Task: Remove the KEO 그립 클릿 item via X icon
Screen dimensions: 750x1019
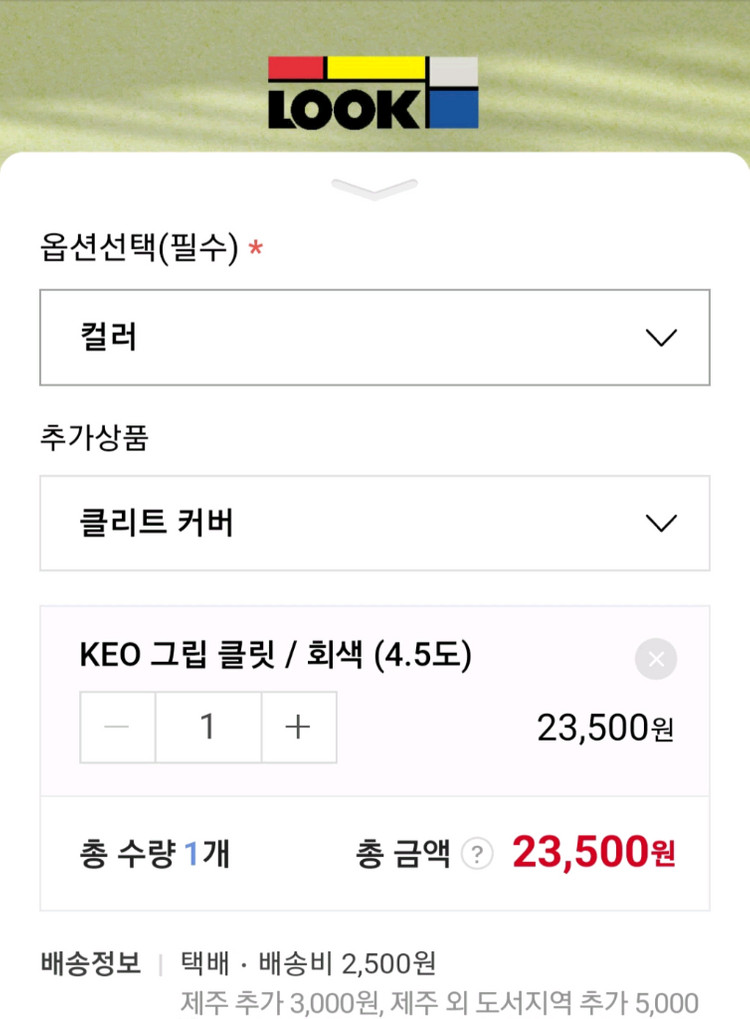Action: coord(656,659)
